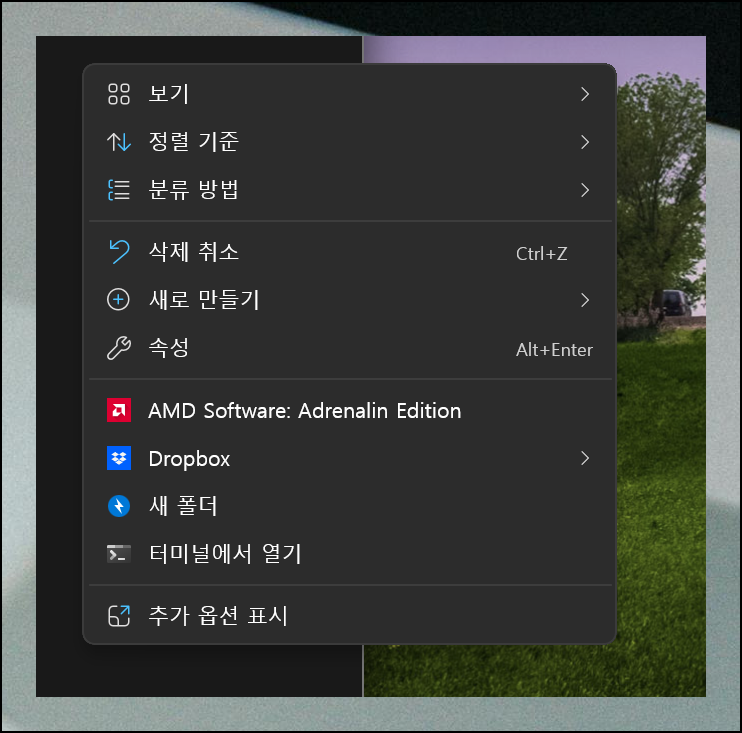Expand the 보기 submenu chevron
The height and width of the screenshot is (733, 742).
click(x=585, y=94)
